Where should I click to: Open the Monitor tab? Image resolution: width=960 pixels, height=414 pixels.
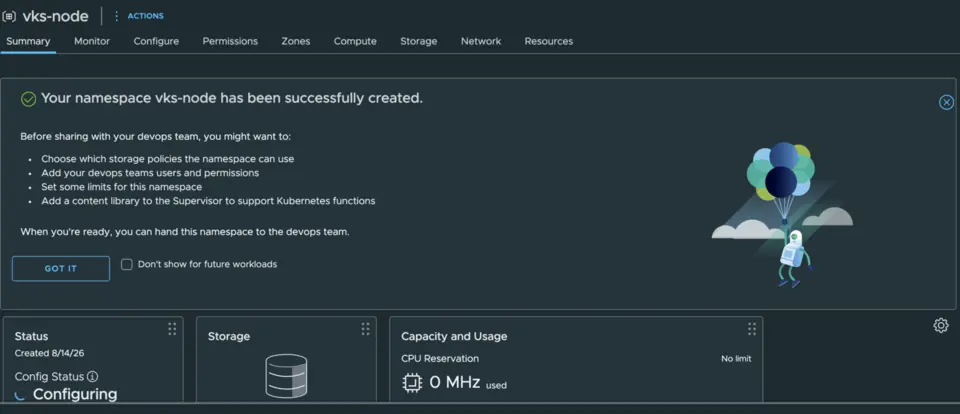(x=92, y=41)
